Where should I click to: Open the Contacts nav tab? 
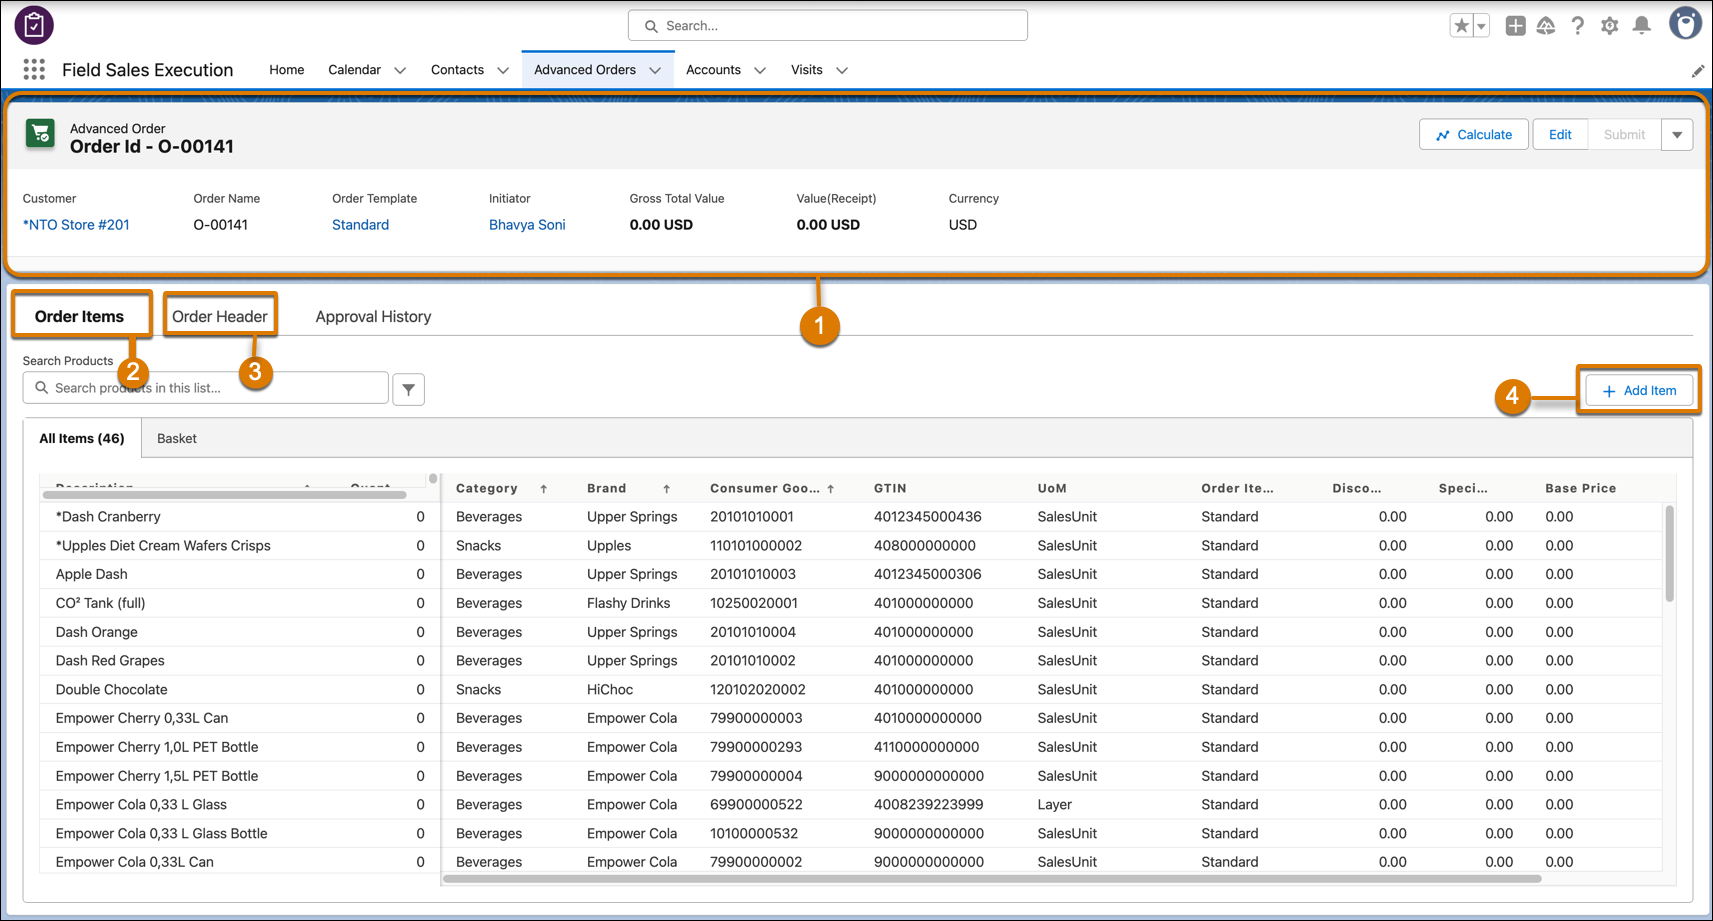(457, 70)
